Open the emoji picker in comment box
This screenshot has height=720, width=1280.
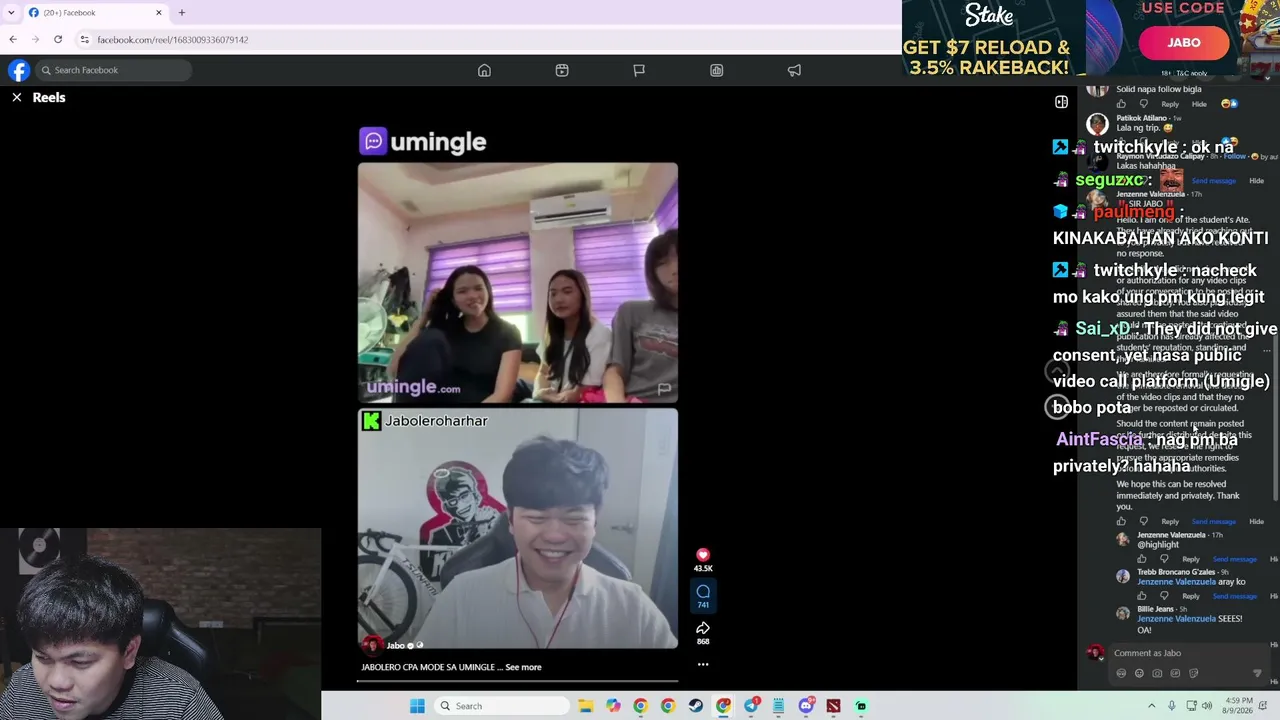pyautogui.click(x=1139, y=673)
